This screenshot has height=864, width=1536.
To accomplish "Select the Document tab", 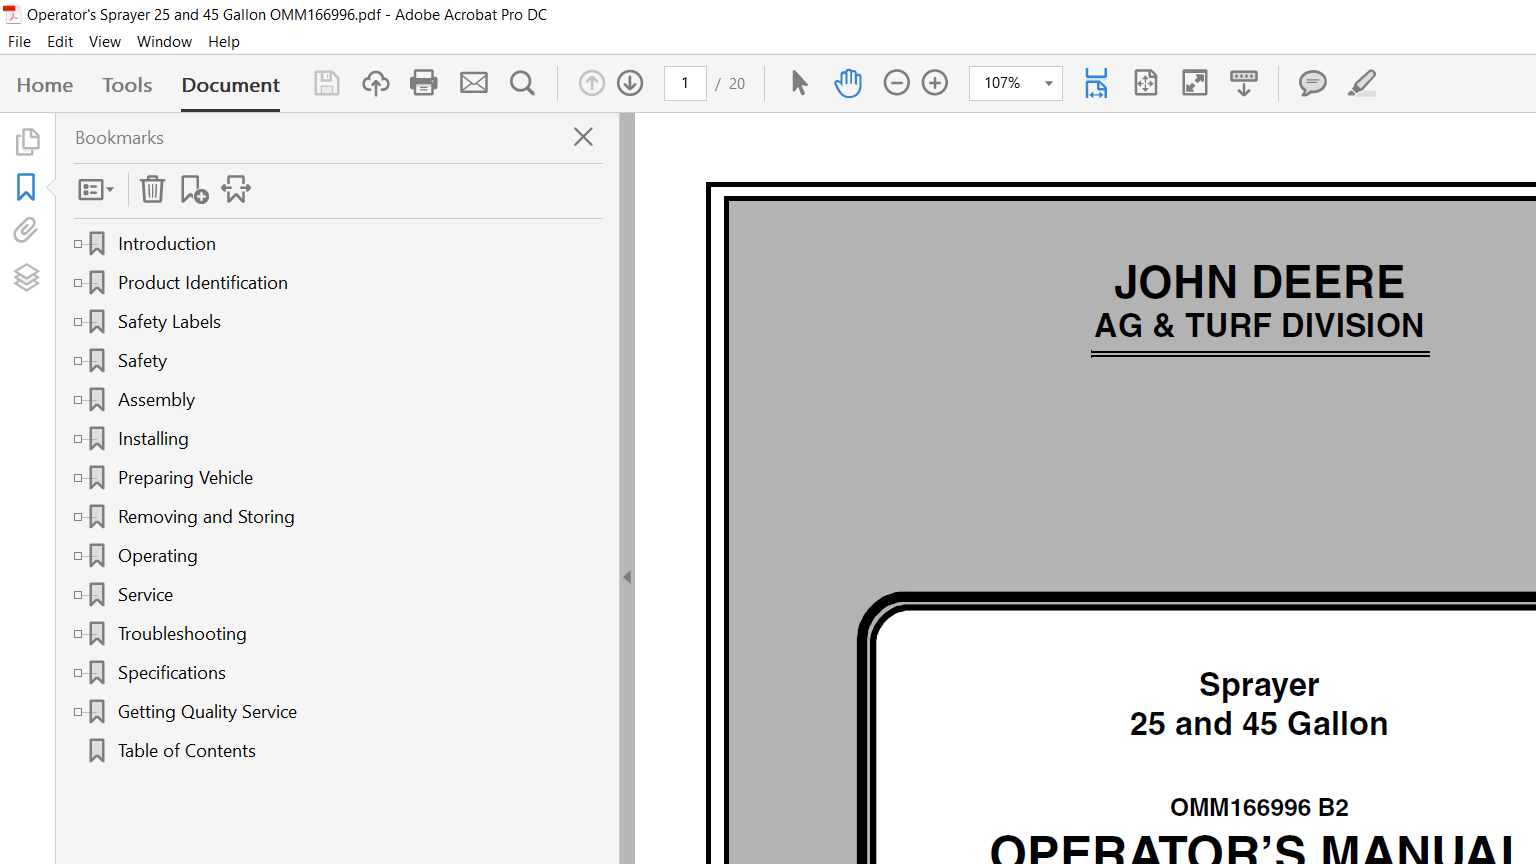I will click(x=231, y=85).
